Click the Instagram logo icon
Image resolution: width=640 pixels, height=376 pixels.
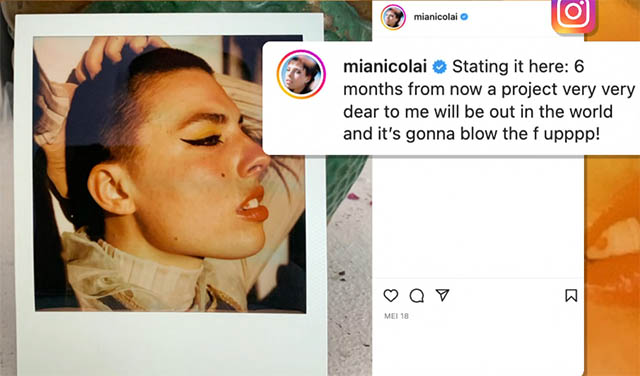[573, 14]
